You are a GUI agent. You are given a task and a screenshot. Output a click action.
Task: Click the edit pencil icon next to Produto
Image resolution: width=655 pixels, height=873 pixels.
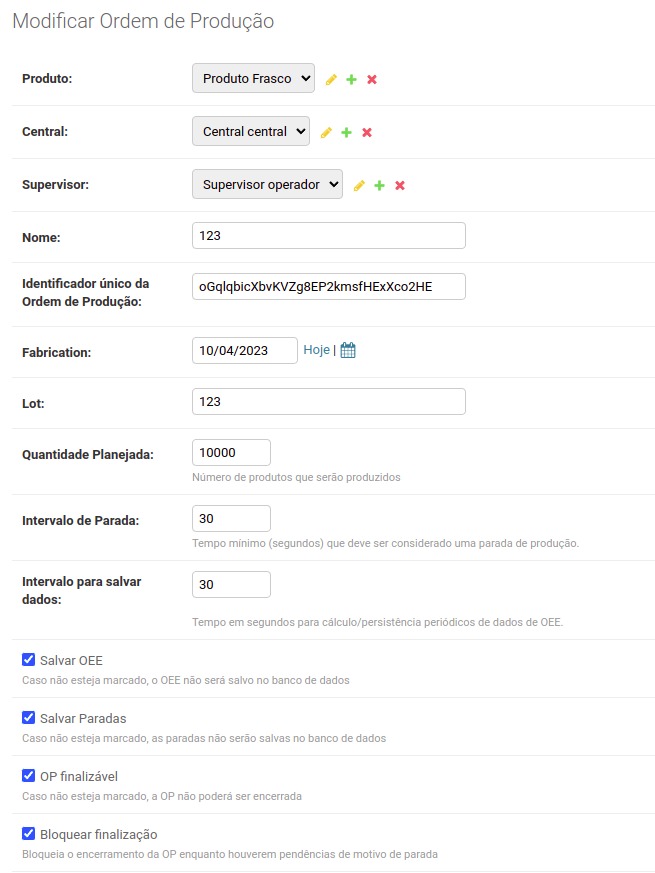click(331, 78)
